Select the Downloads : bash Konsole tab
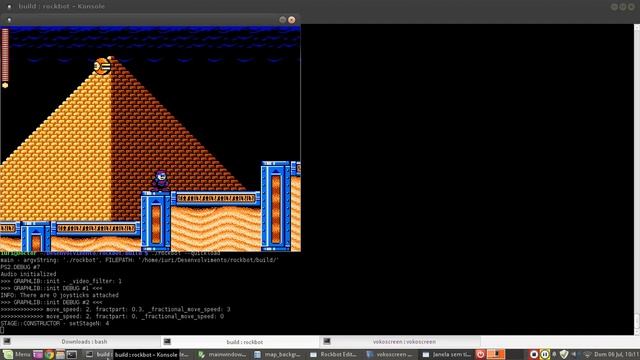Screen dimensions: 640x360 tap(80, 342)
